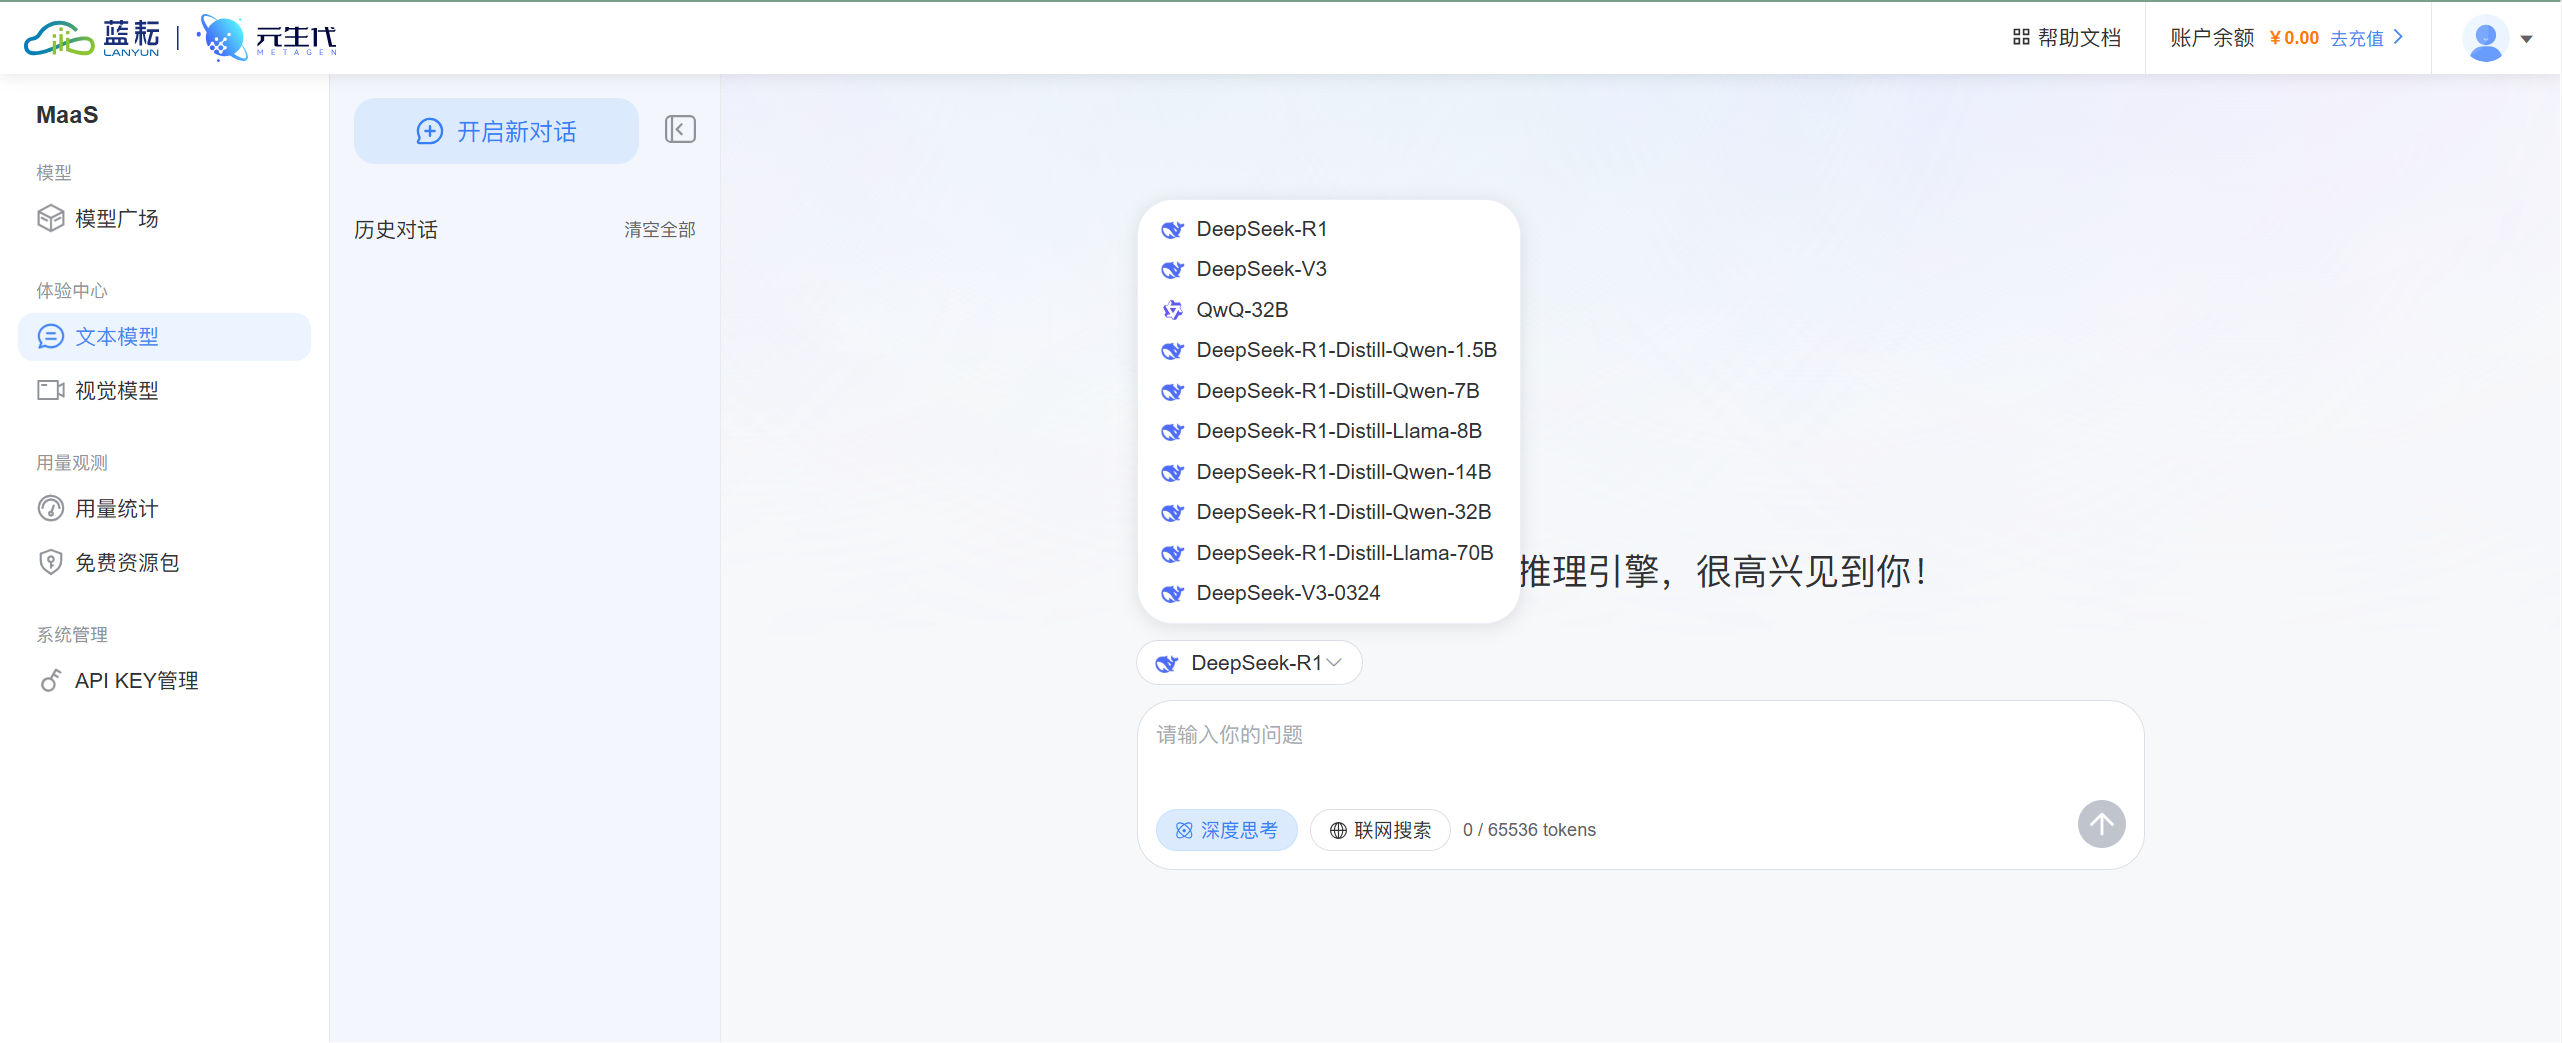Click the help docs grid icon

point(2021,37)
